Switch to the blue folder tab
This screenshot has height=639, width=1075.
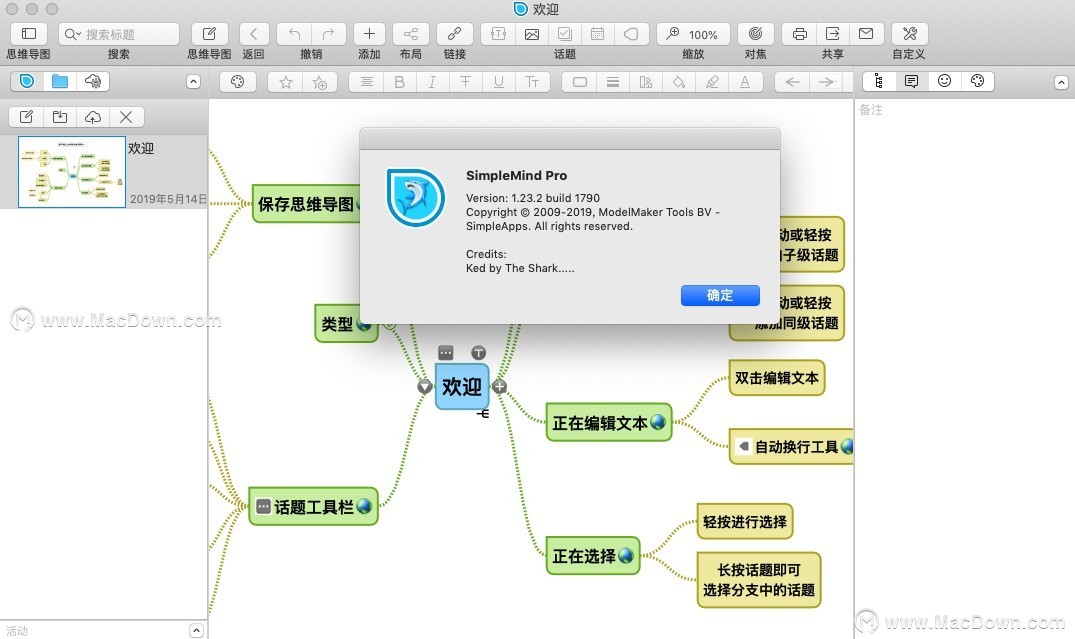click(60, 82)
